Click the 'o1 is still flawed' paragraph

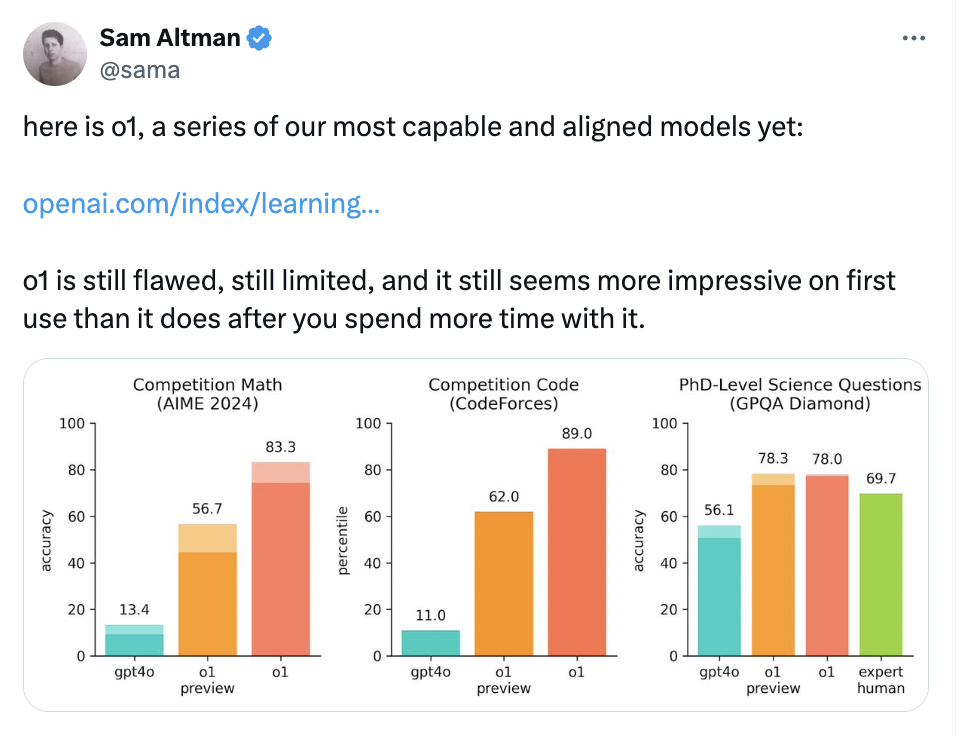pyautogui.click(x=459, y=299)
